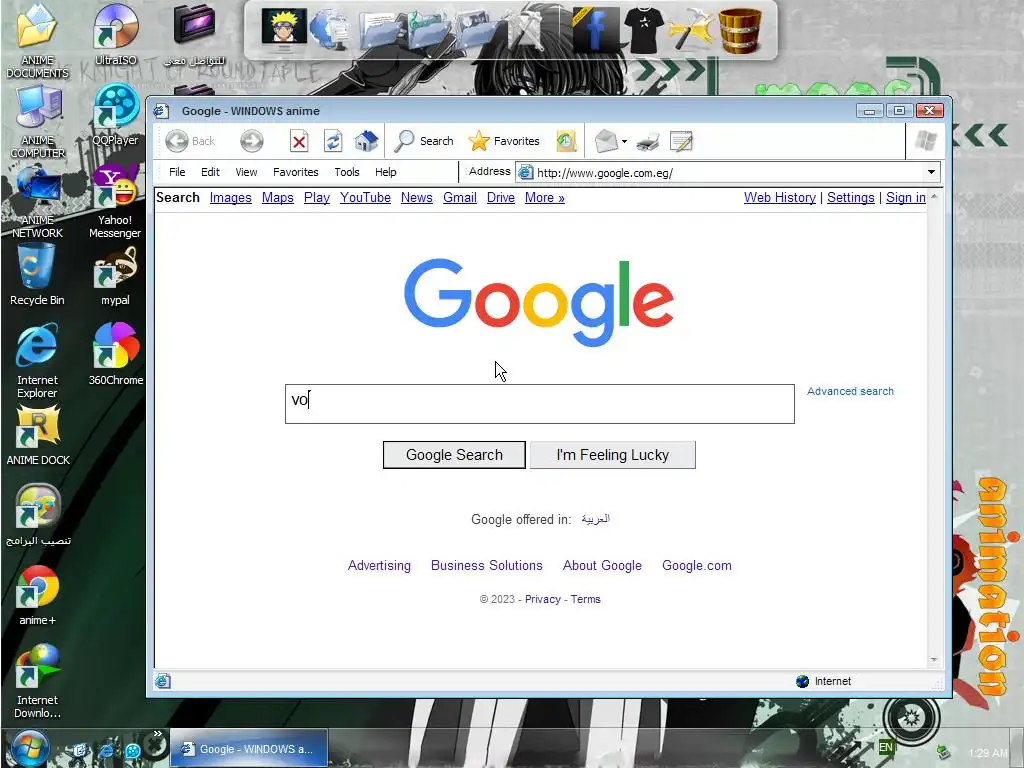Stop page loading with red X icon

299,141
